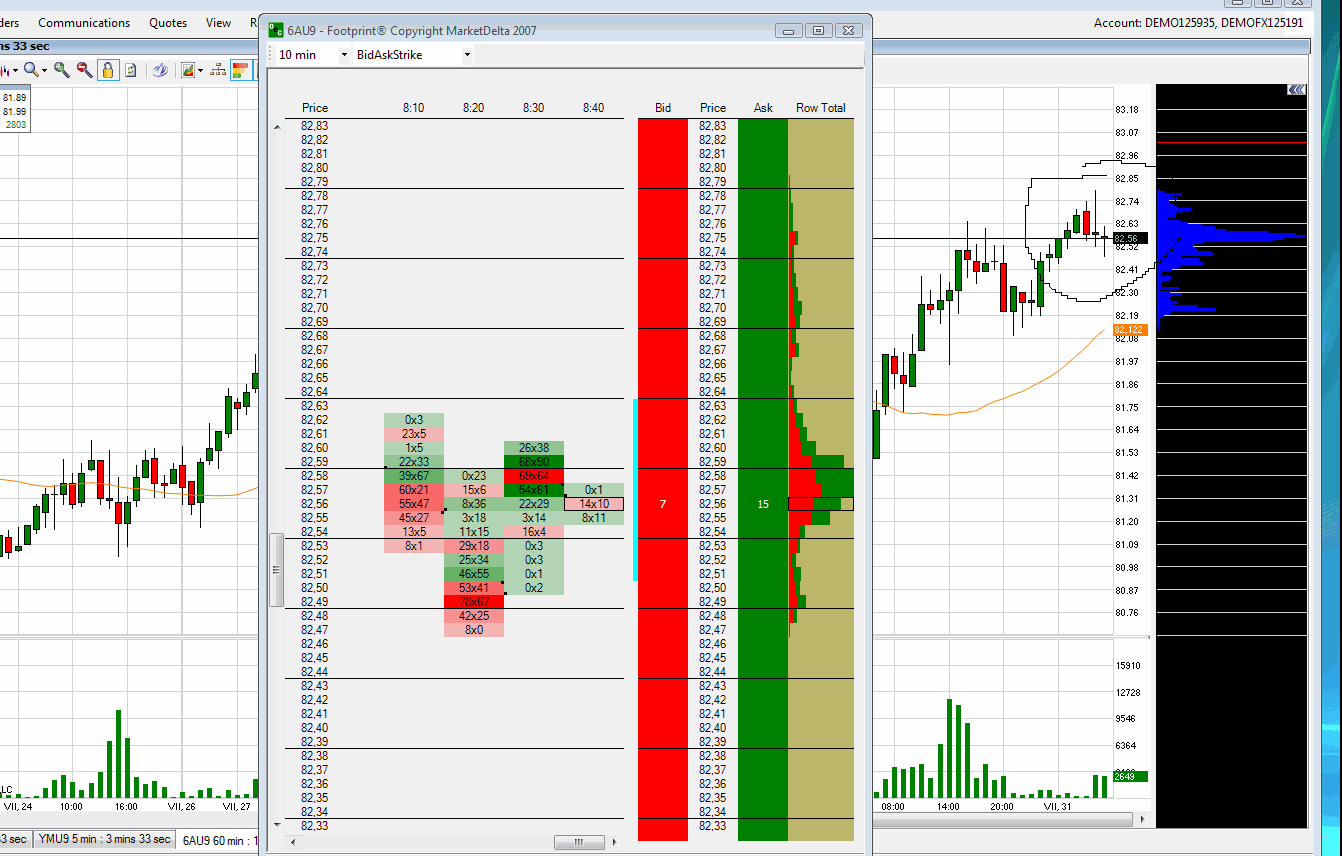Click the cyan range bar beside Bid column

[x=635, y=489]
